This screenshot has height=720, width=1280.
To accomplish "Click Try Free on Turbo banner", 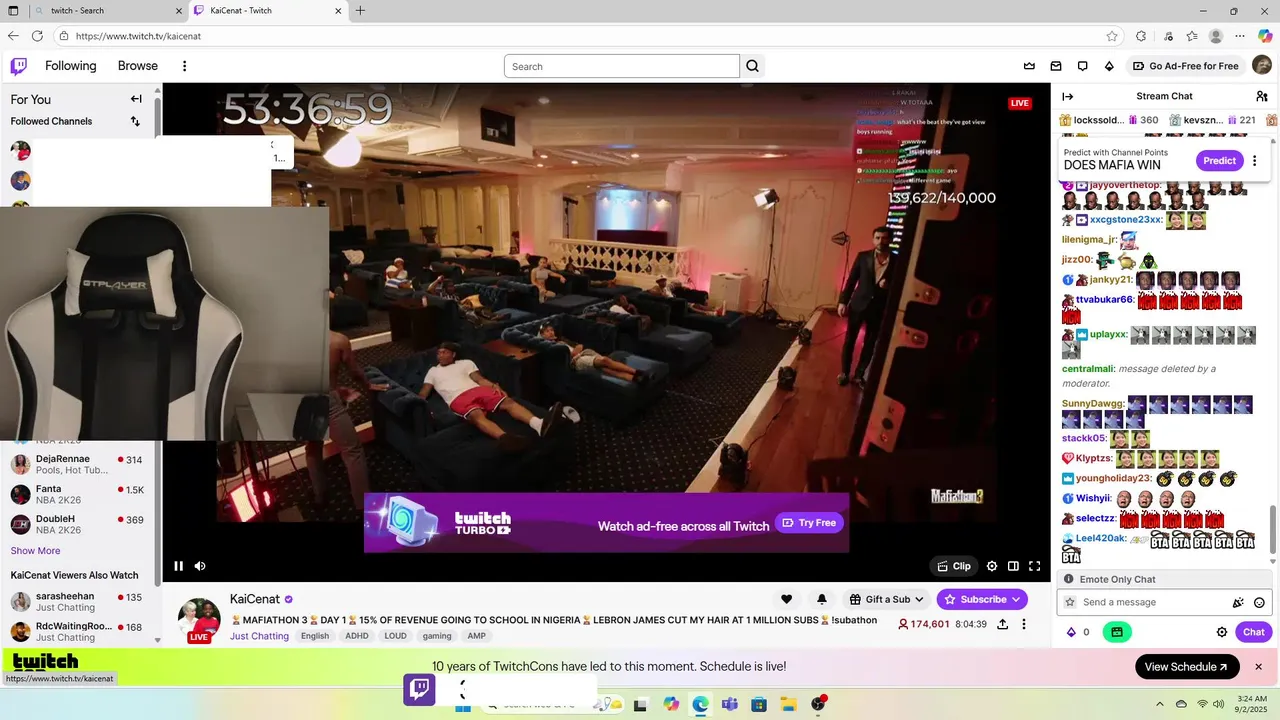I will point(810,523).
